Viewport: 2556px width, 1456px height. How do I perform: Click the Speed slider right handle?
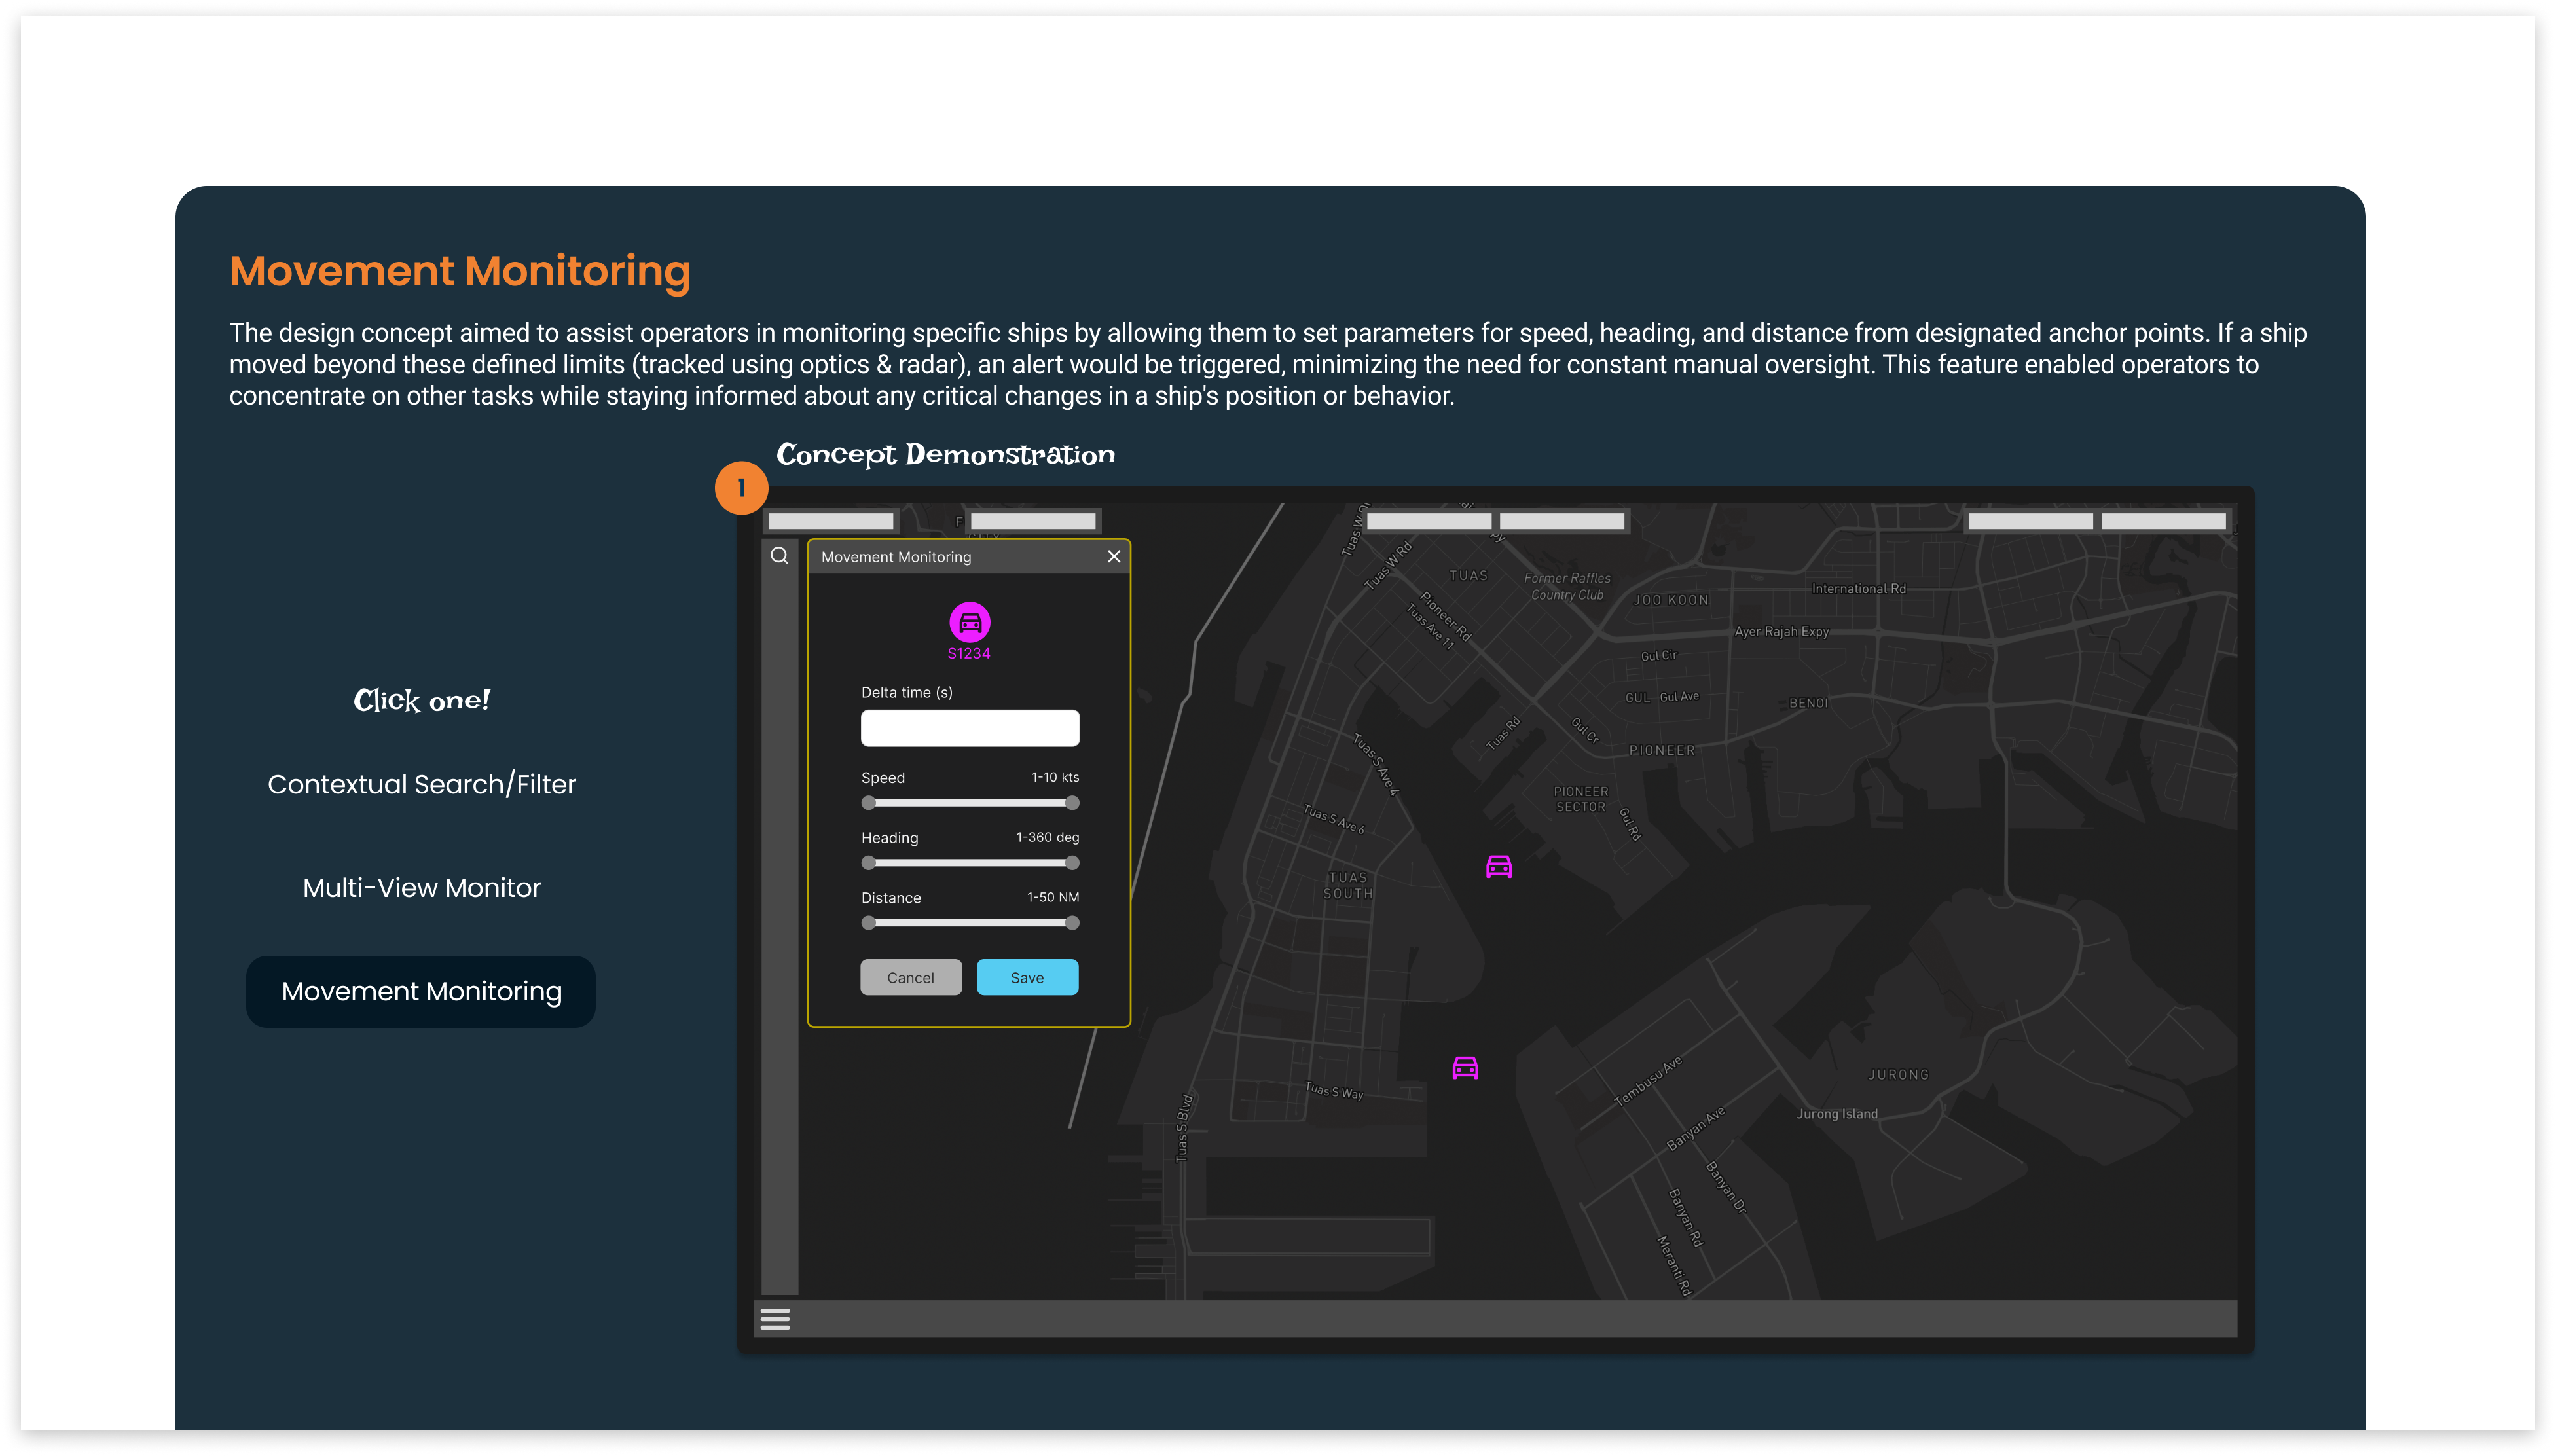click(x=1072, y=803)
